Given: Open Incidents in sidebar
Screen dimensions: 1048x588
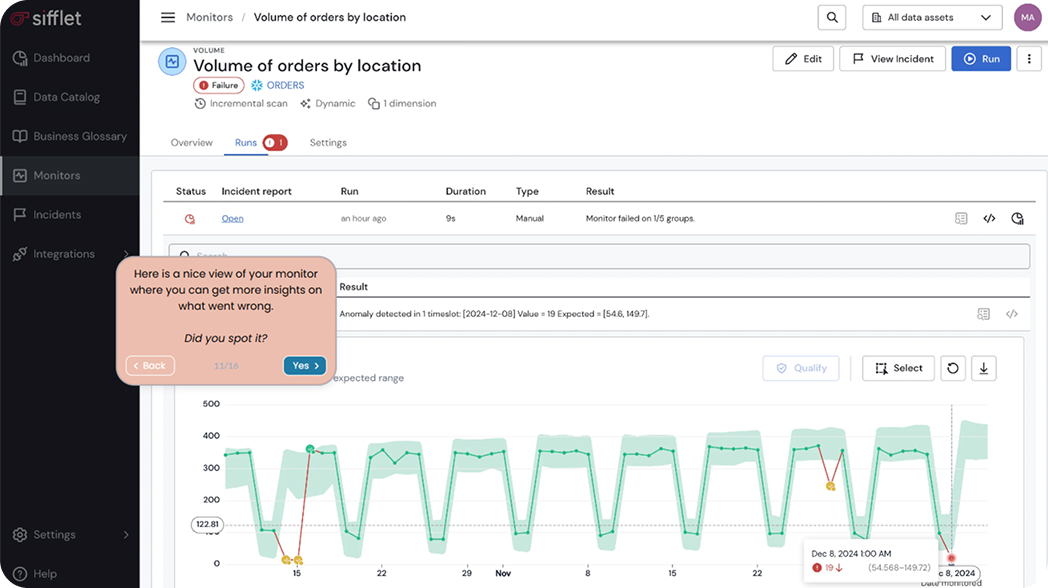Looking at the screenshot, I should (x=47, y=214).
